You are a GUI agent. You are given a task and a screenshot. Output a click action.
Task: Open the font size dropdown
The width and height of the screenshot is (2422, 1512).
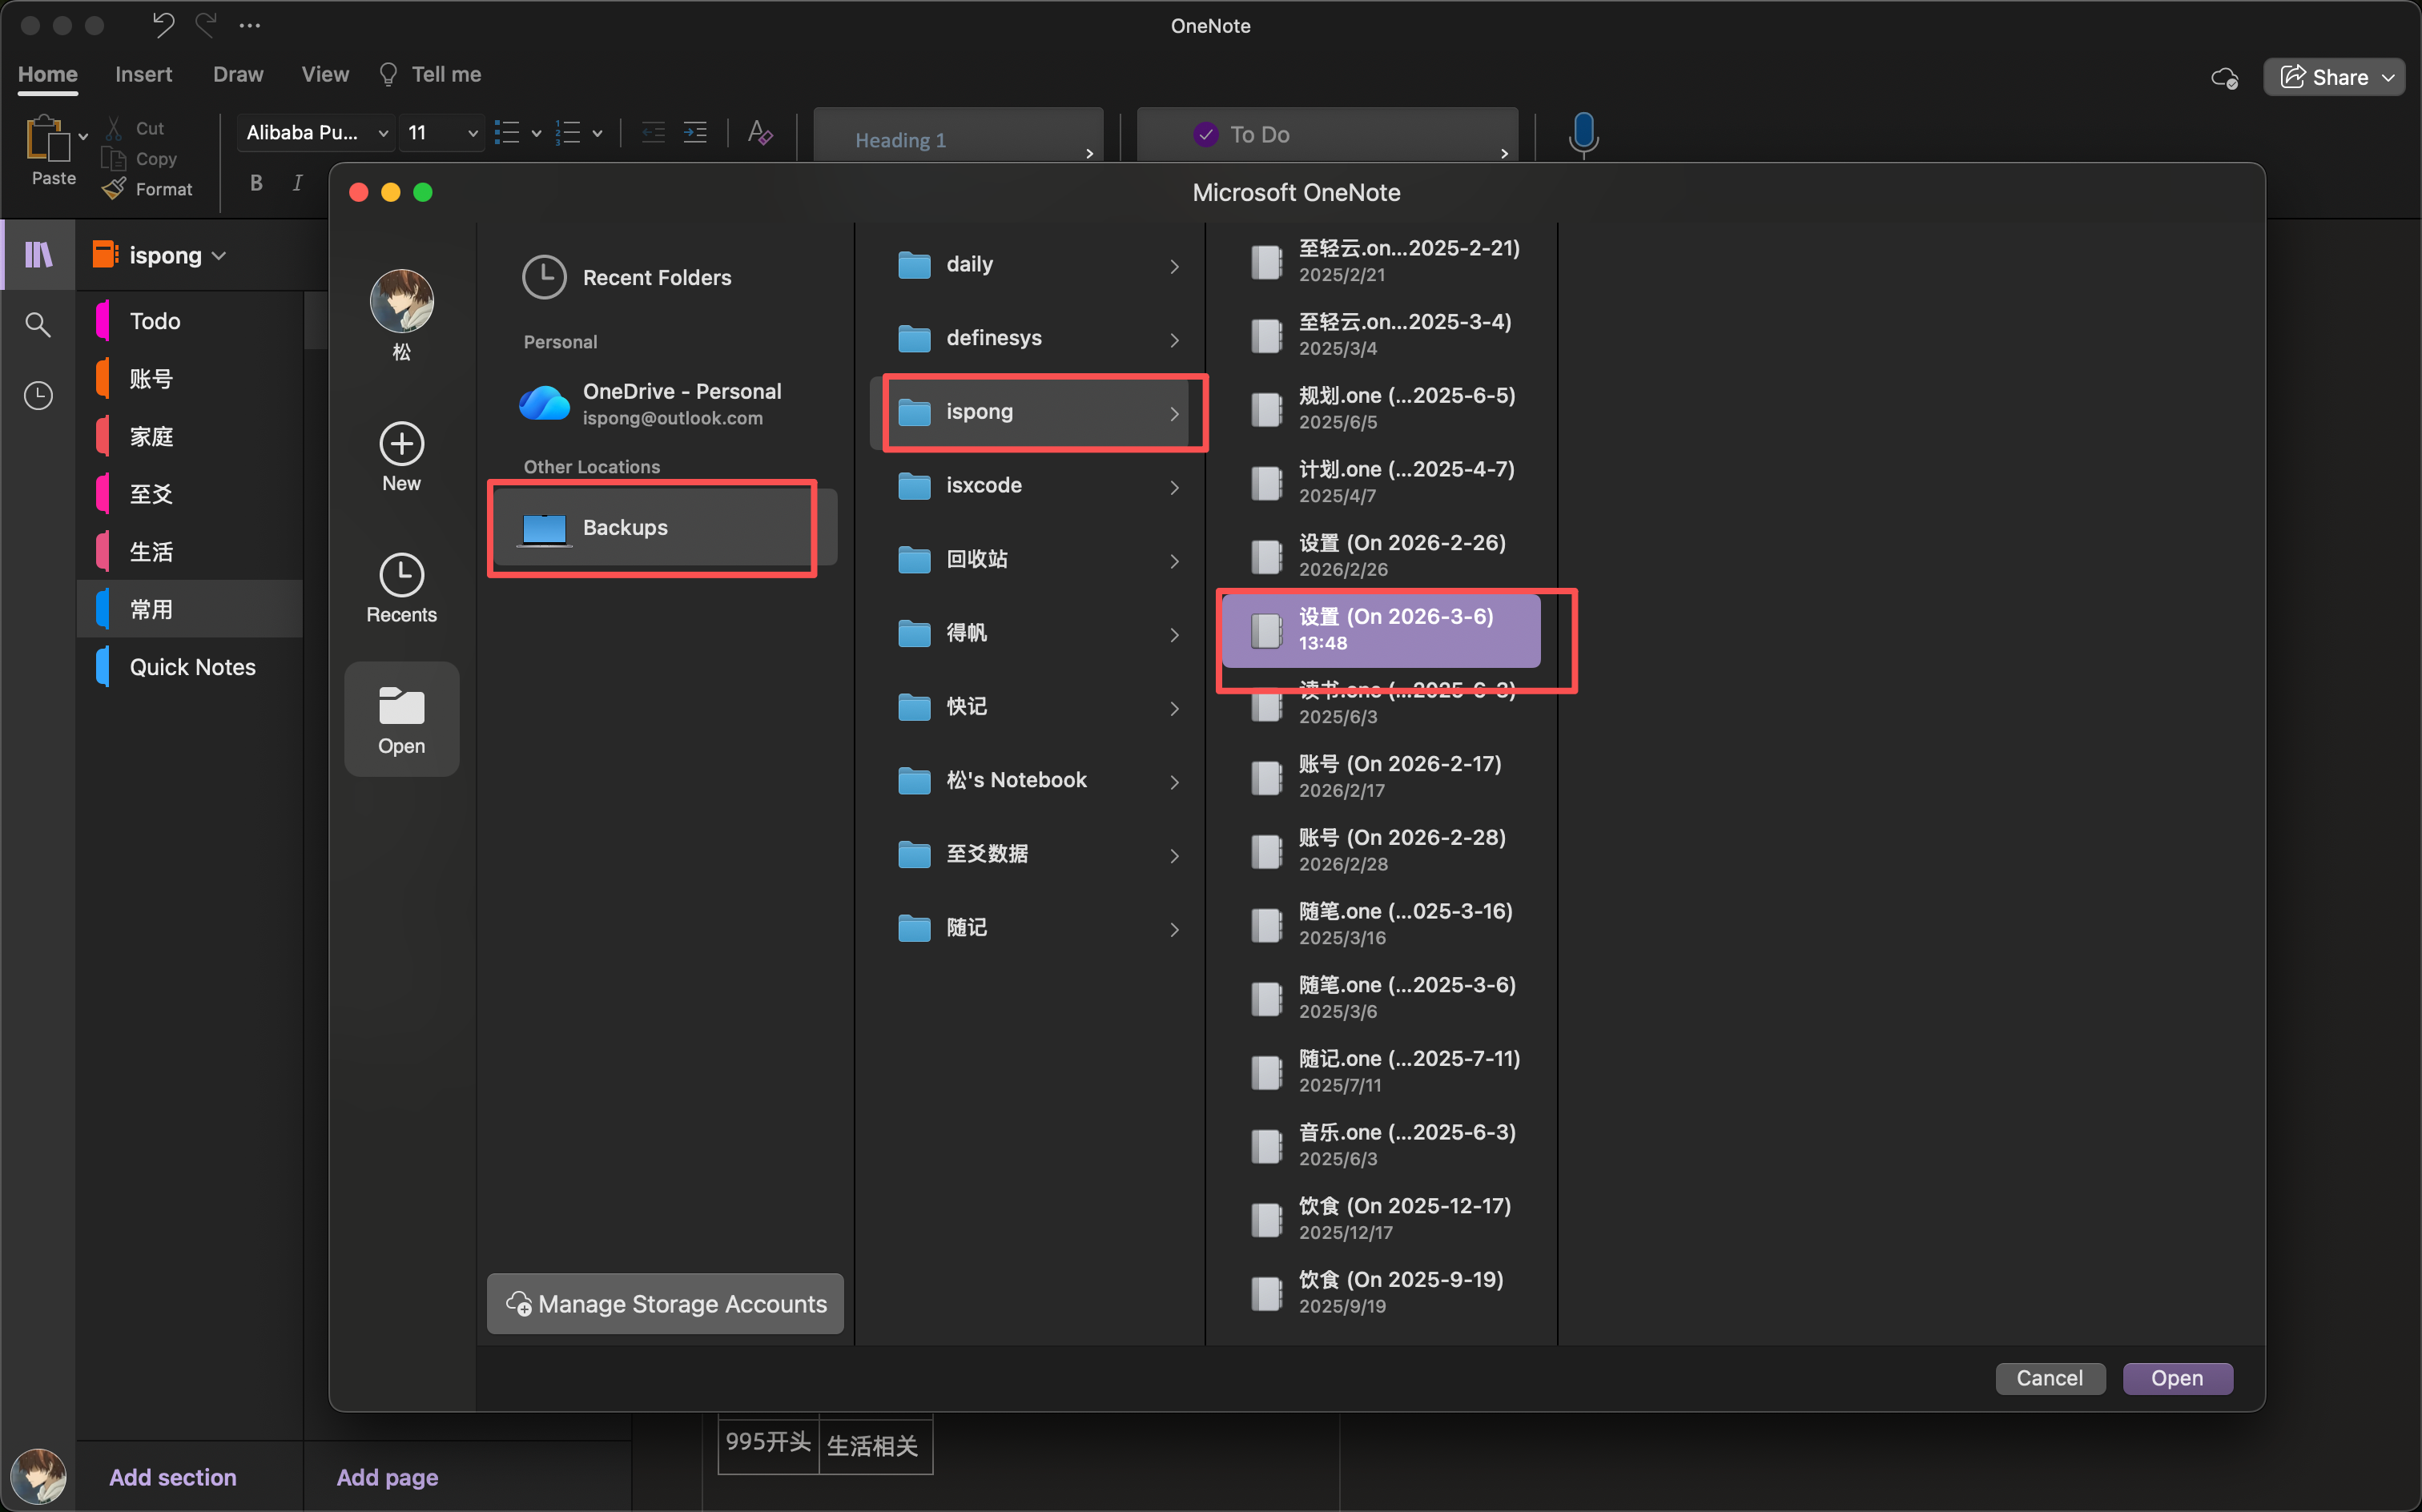click(472, 133)
